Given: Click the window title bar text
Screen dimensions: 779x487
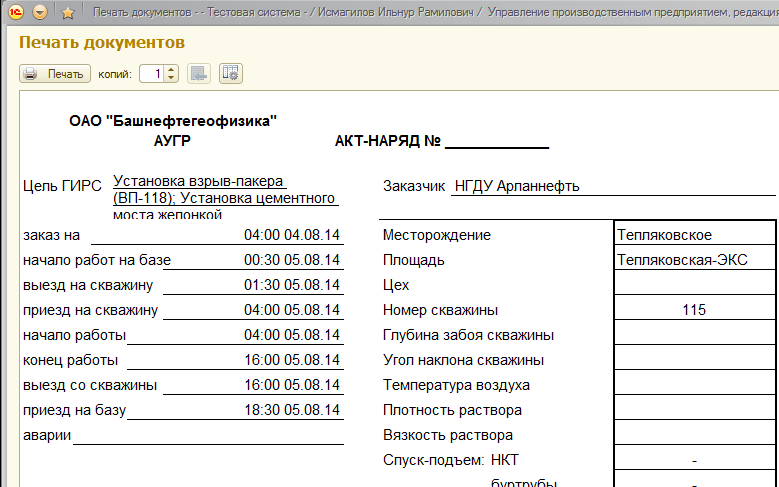Looking at the screenshot, I should coord(436,12).
